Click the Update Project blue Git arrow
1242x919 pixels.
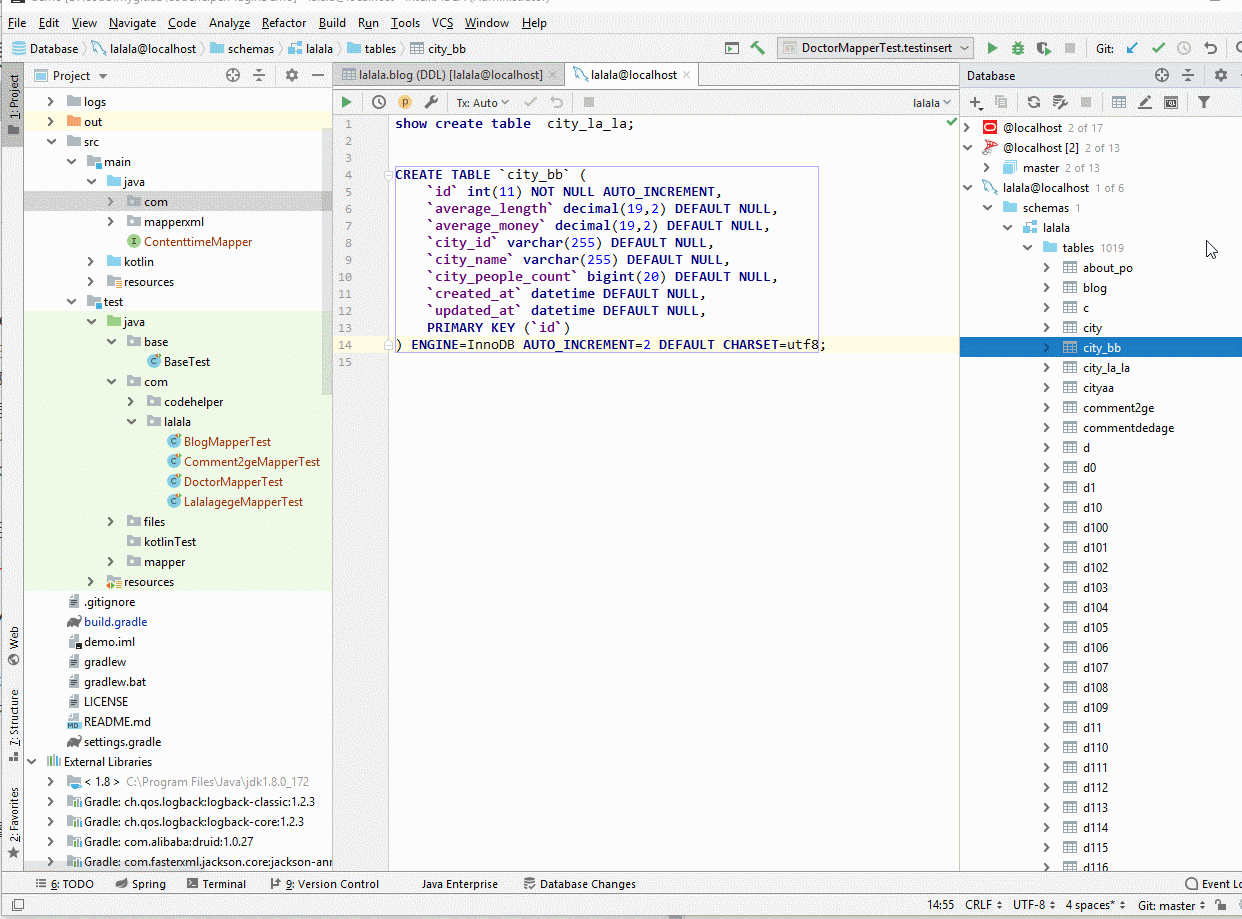1132,47
